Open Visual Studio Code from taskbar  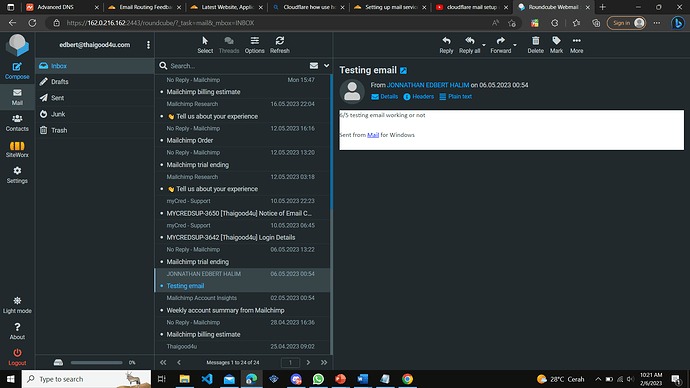click(x=207, y=379)
